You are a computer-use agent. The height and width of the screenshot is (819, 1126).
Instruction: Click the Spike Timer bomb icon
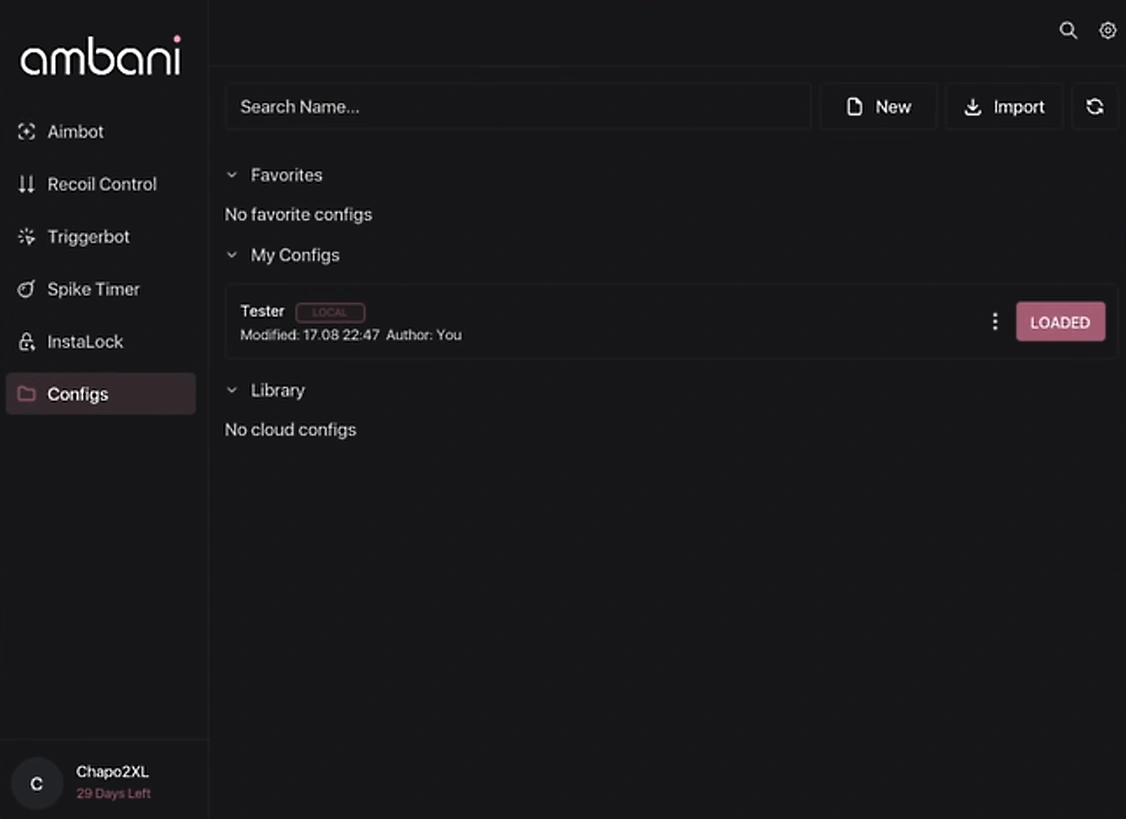tap(27, 289)
